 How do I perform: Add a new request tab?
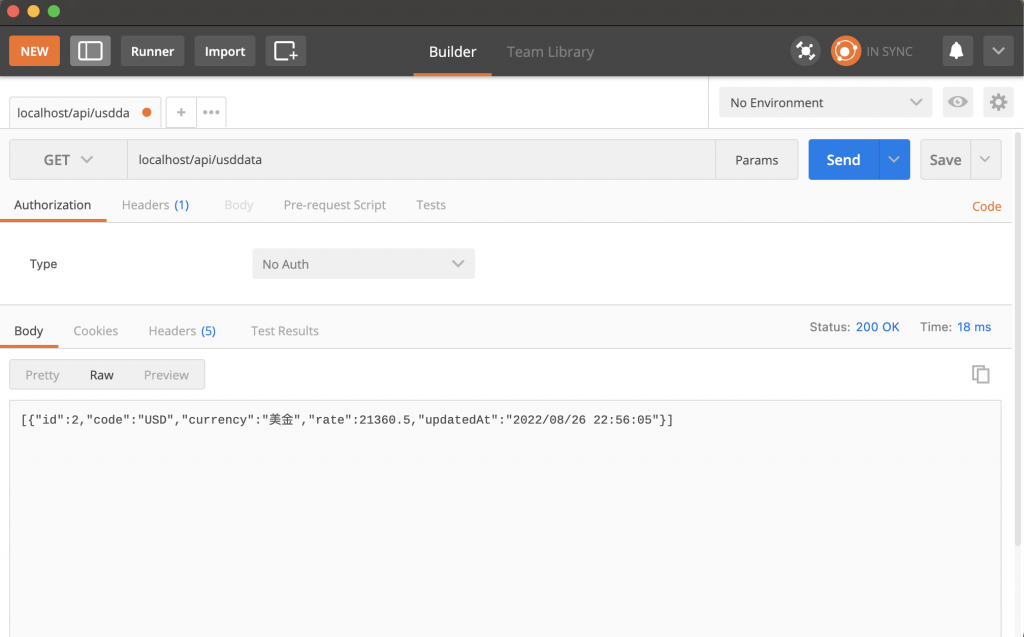[181, 112]
